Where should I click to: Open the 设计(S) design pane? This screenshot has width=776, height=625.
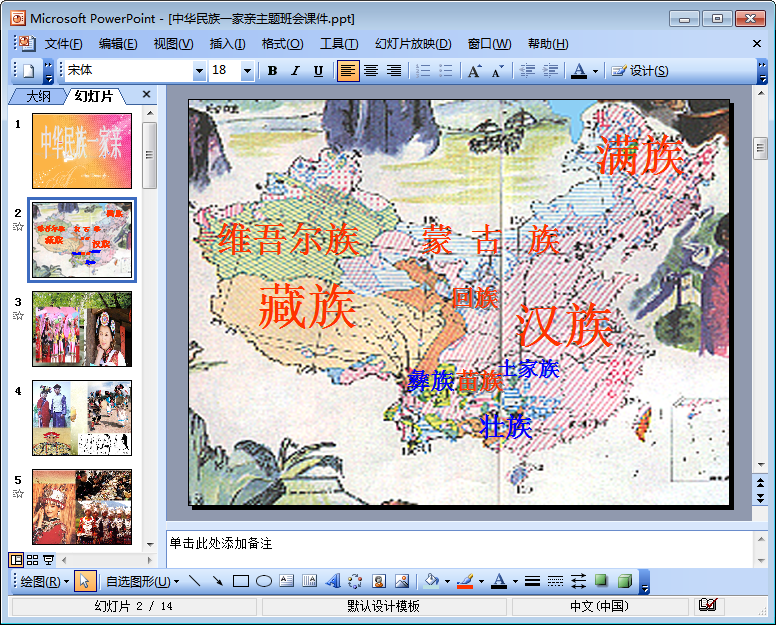(639, 71)
